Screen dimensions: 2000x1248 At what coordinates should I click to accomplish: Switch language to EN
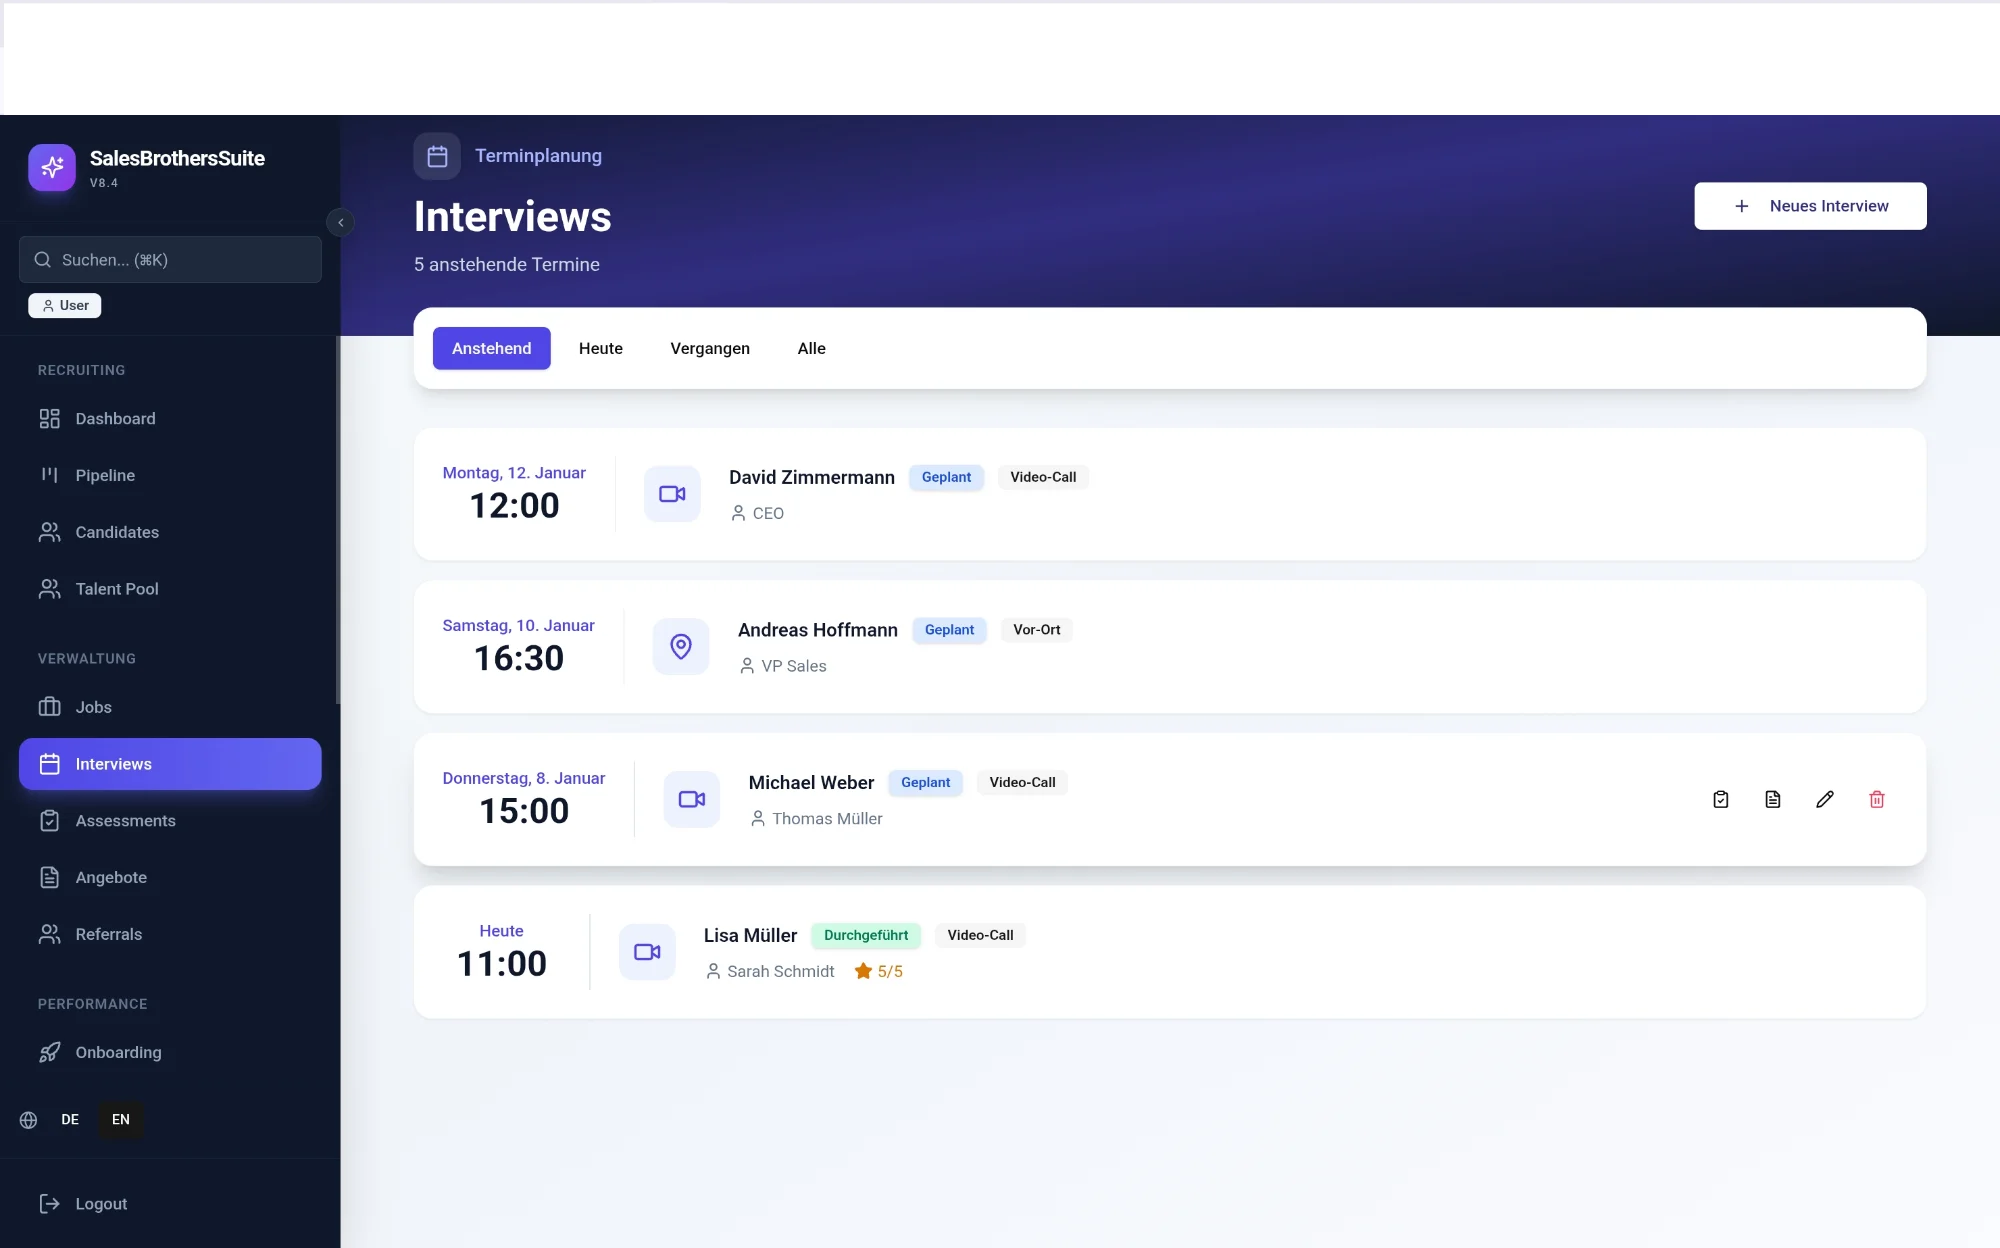pyautogui.click(x=121, y=1120)
